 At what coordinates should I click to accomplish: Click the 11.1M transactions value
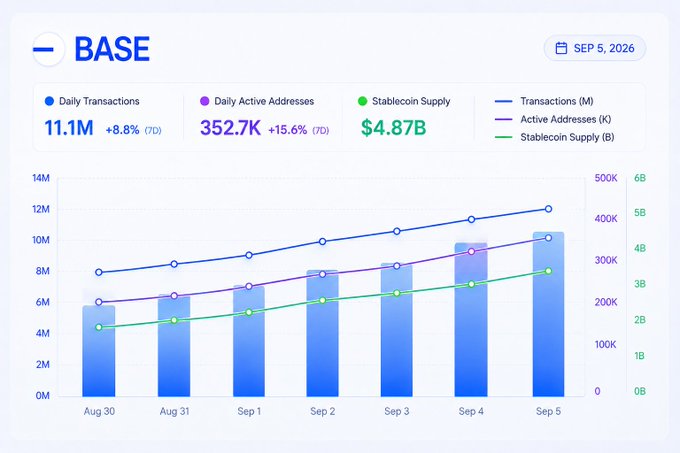coord(69,128)
